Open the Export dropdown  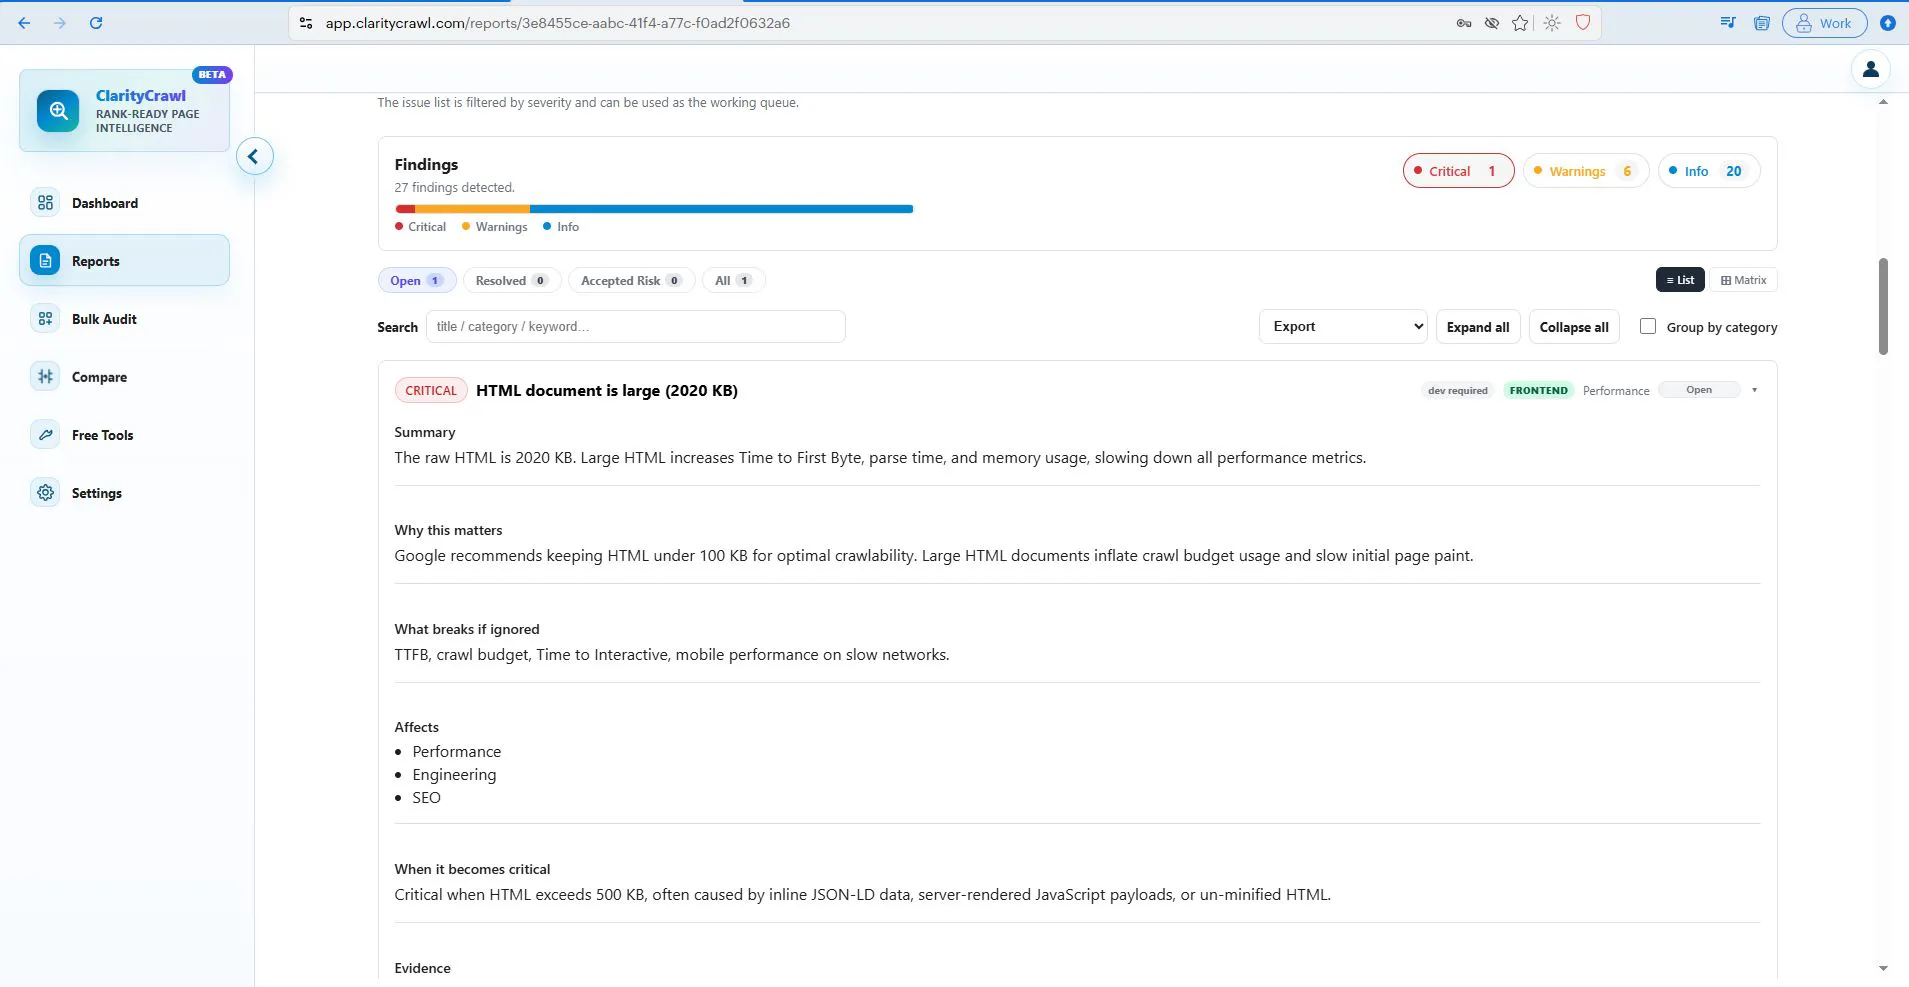1342,326
